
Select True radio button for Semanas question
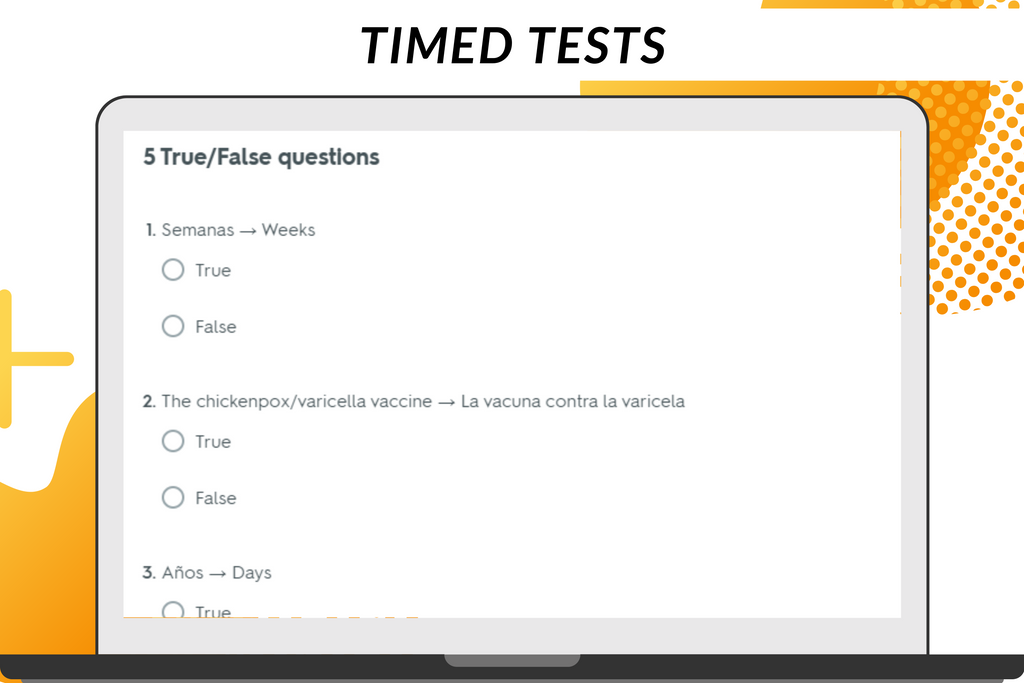point(173,270)
